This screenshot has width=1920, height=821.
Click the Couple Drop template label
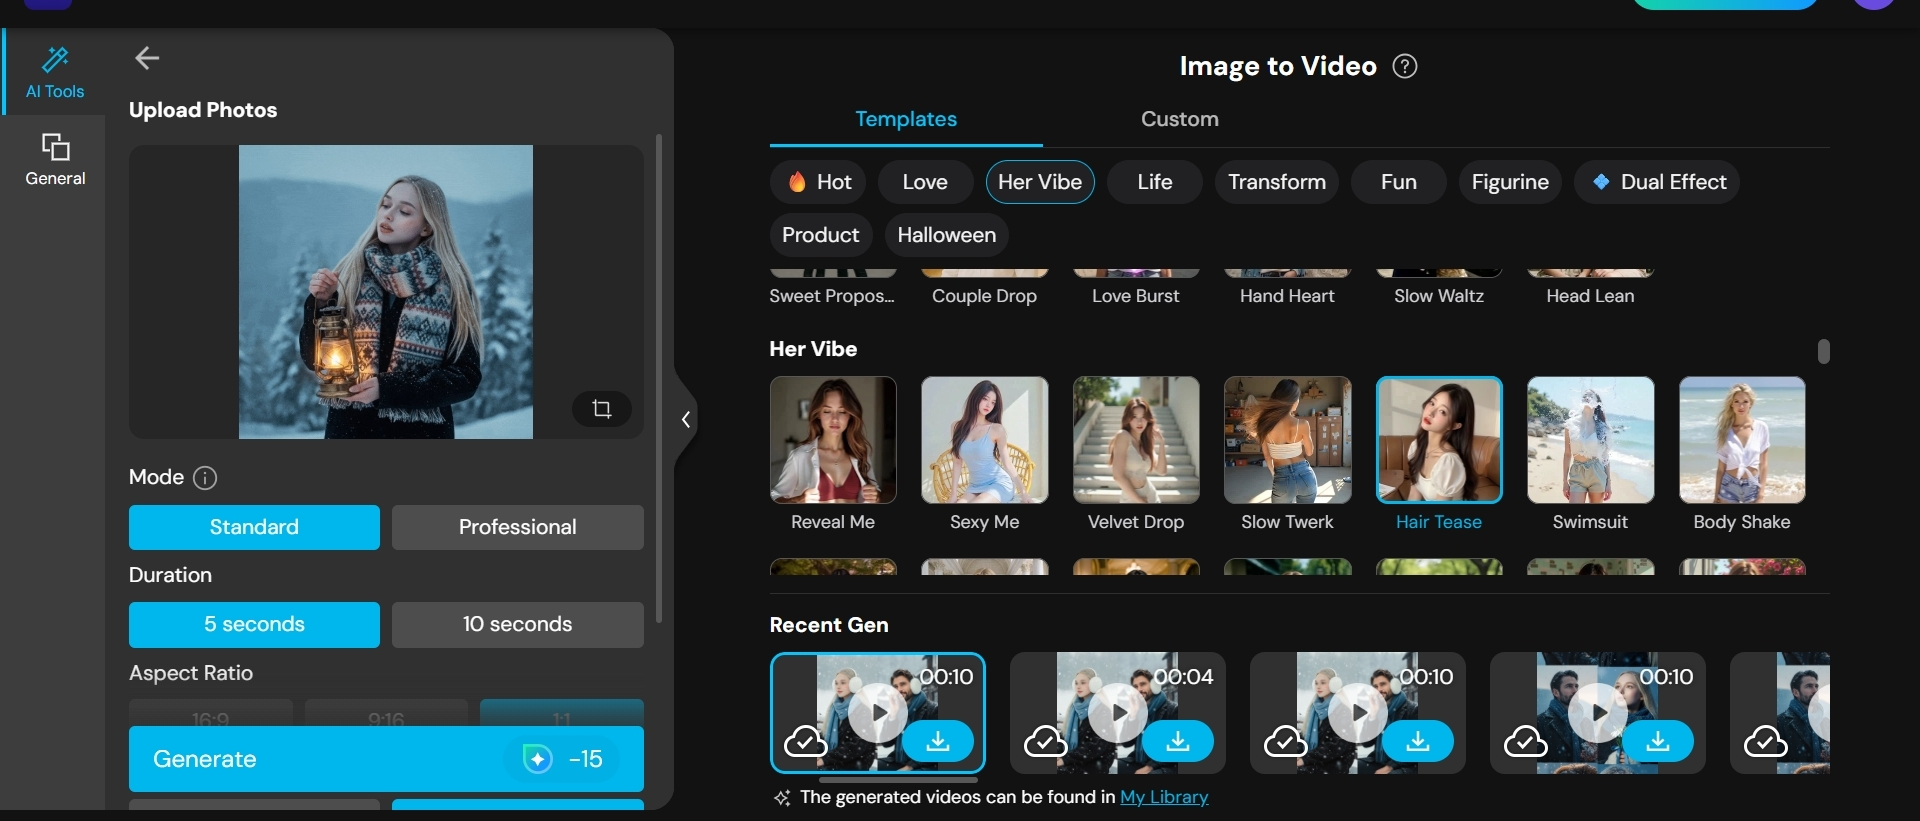984,296
